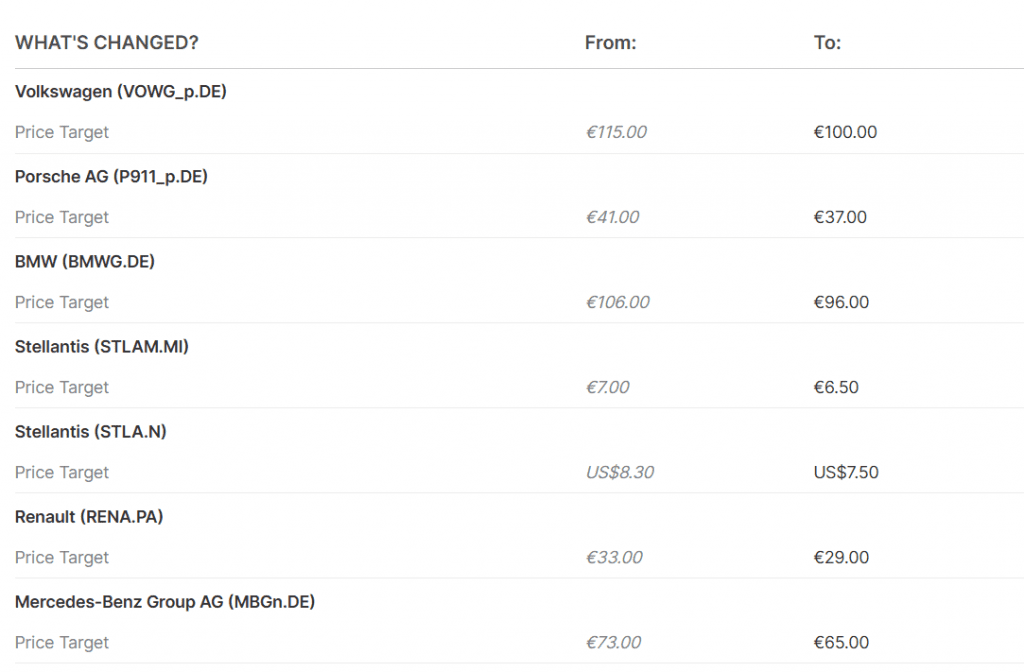Open Mercedes-Benz Group AG (MBGn.DE) entry
The width and height of the screenshot is (1024, 672).
pyautogui.click(x=167, y=602)
